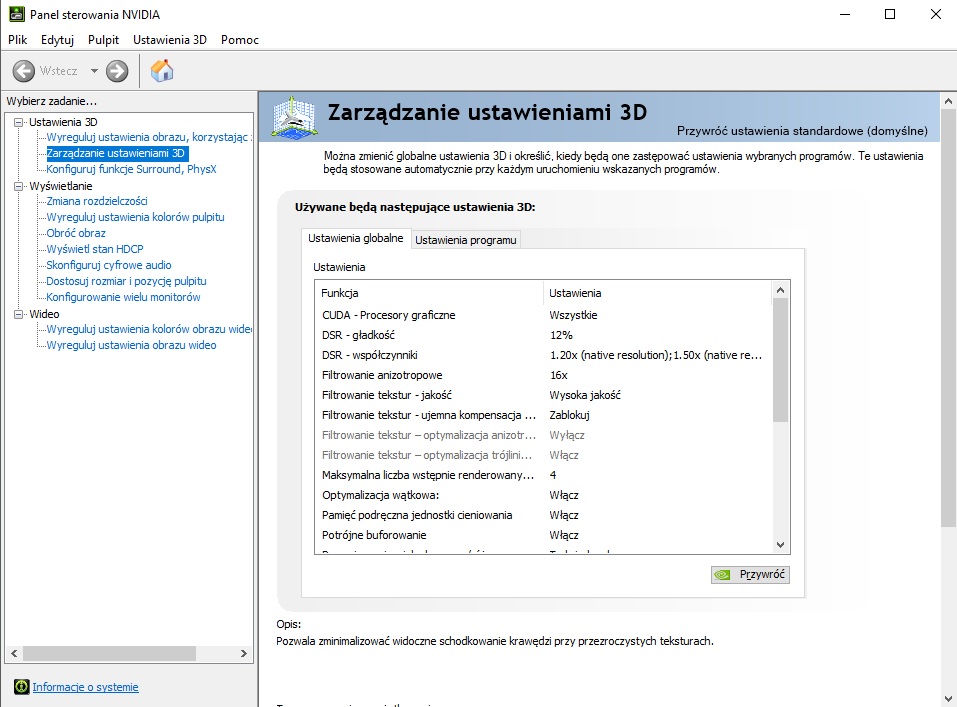Select the DSR - gładkość row
This screenshot has height=707, width=957.
point(544,335)
